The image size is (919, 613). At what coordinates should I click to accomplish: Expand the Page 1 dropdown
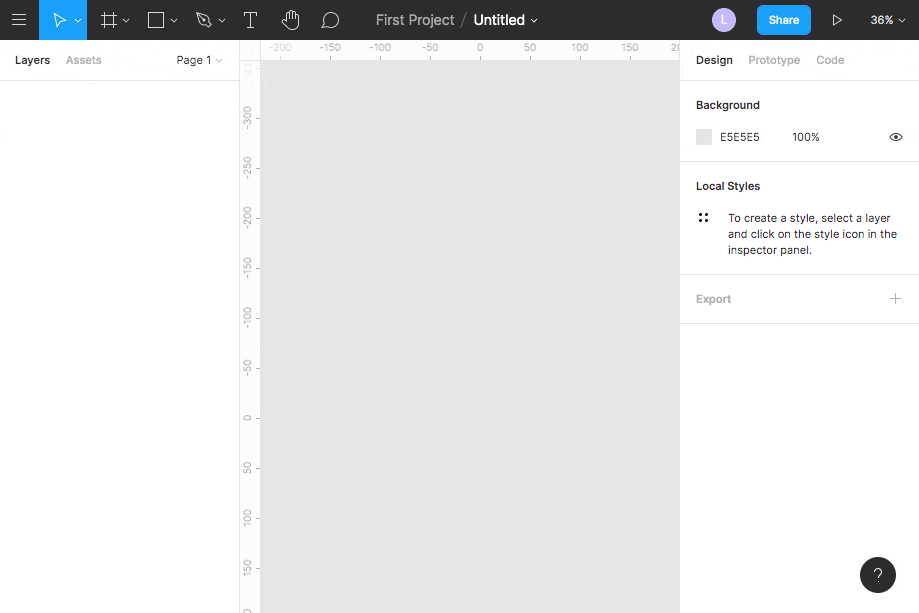[x=199, y=60]
